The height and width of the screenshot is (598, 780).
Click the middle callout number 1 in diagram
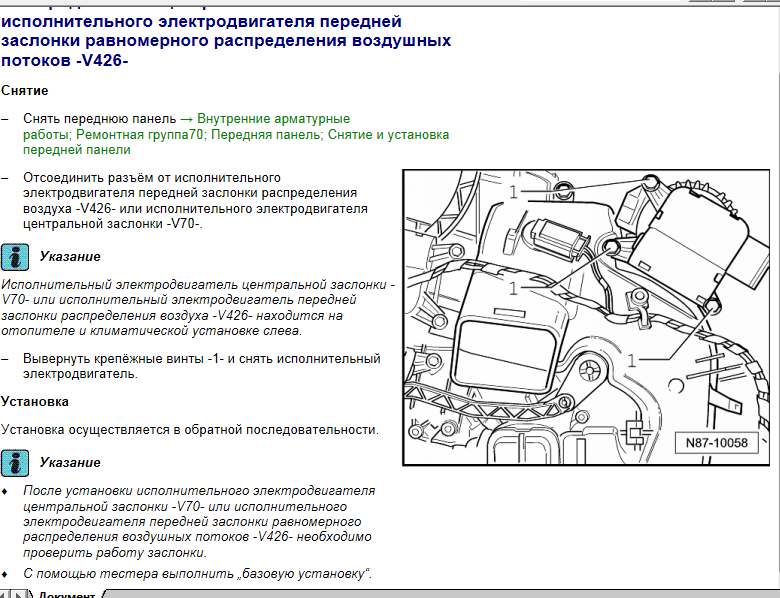tap(513, 288)
